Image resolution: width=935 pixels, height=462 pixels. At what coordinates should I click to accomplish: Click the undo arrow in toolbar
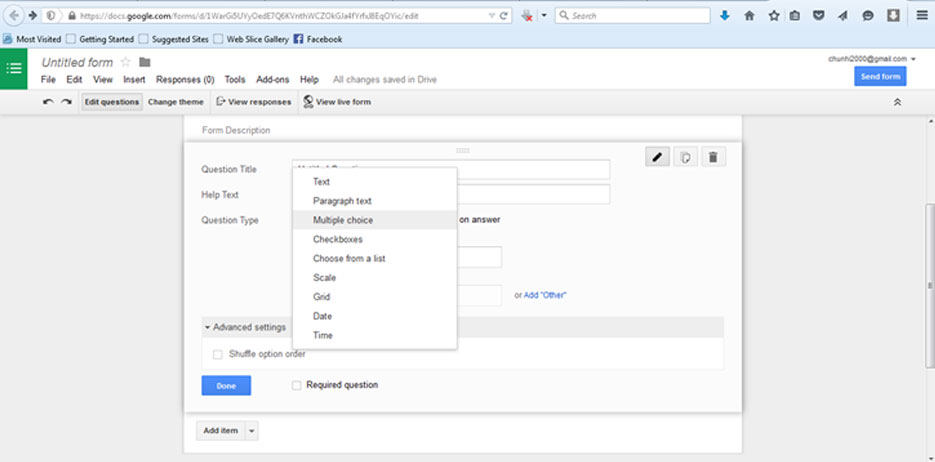[x=48, y=102]
